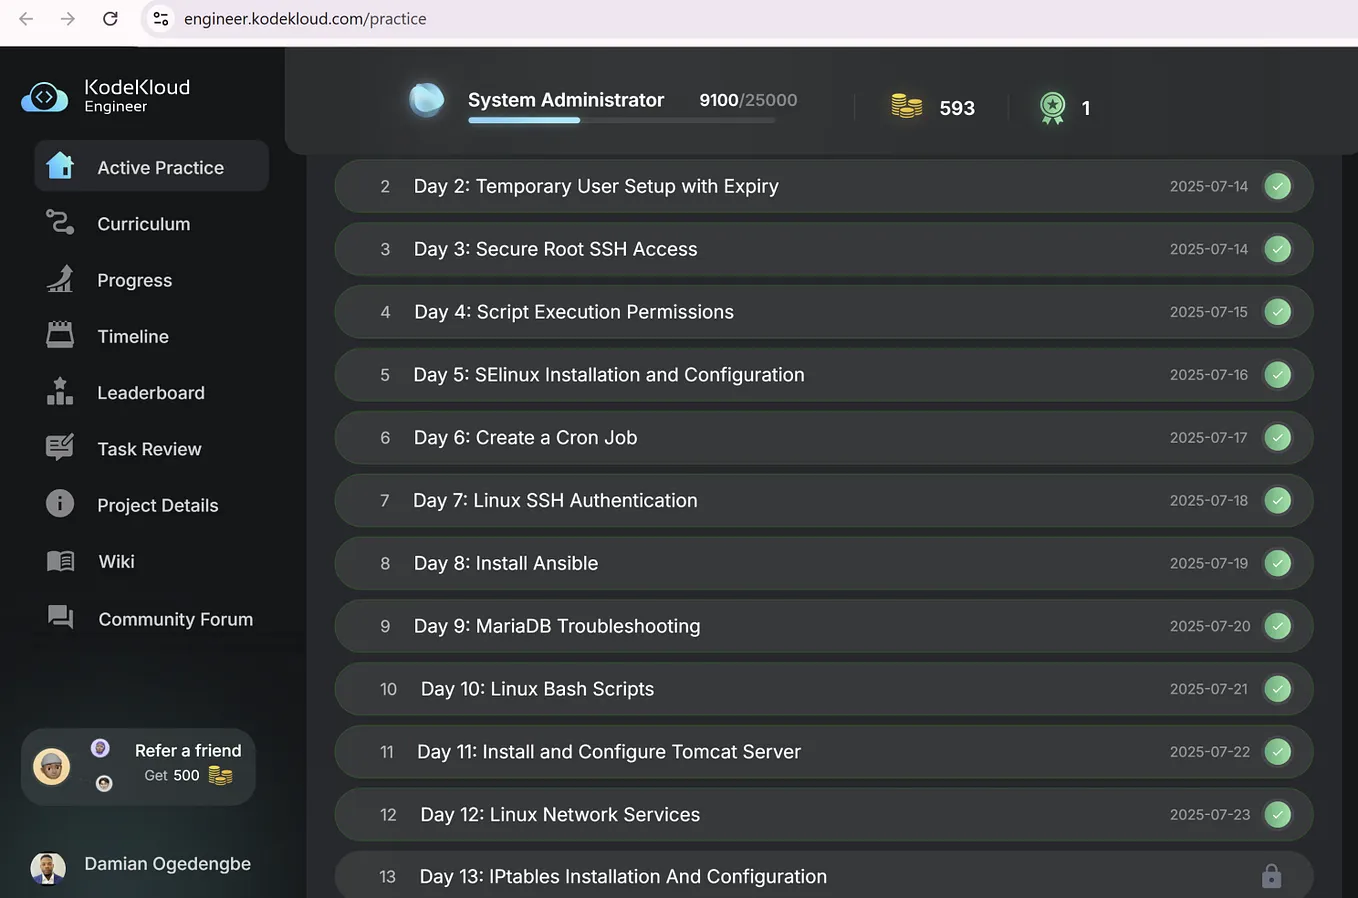
Task: Click the Project Details info icon
Action: pyautogui.click(x=60, y=504)
